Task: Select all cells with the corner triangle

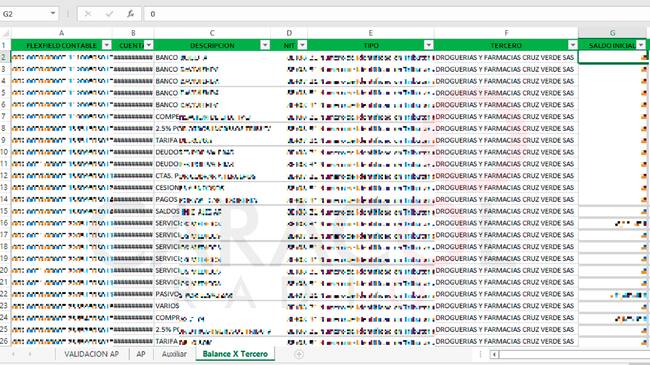Action: 5,33
